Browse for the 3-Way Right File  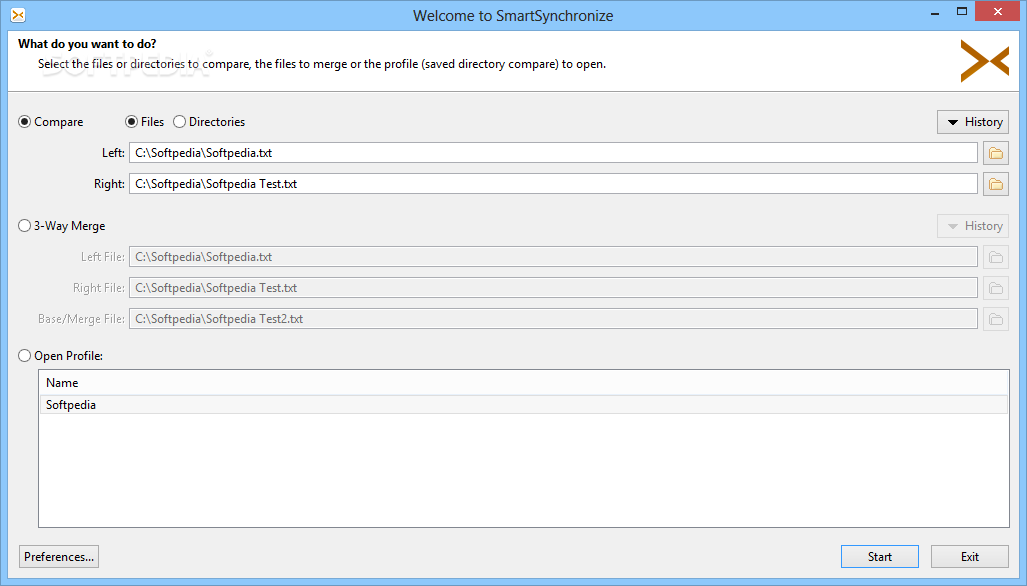pos(996,288)
